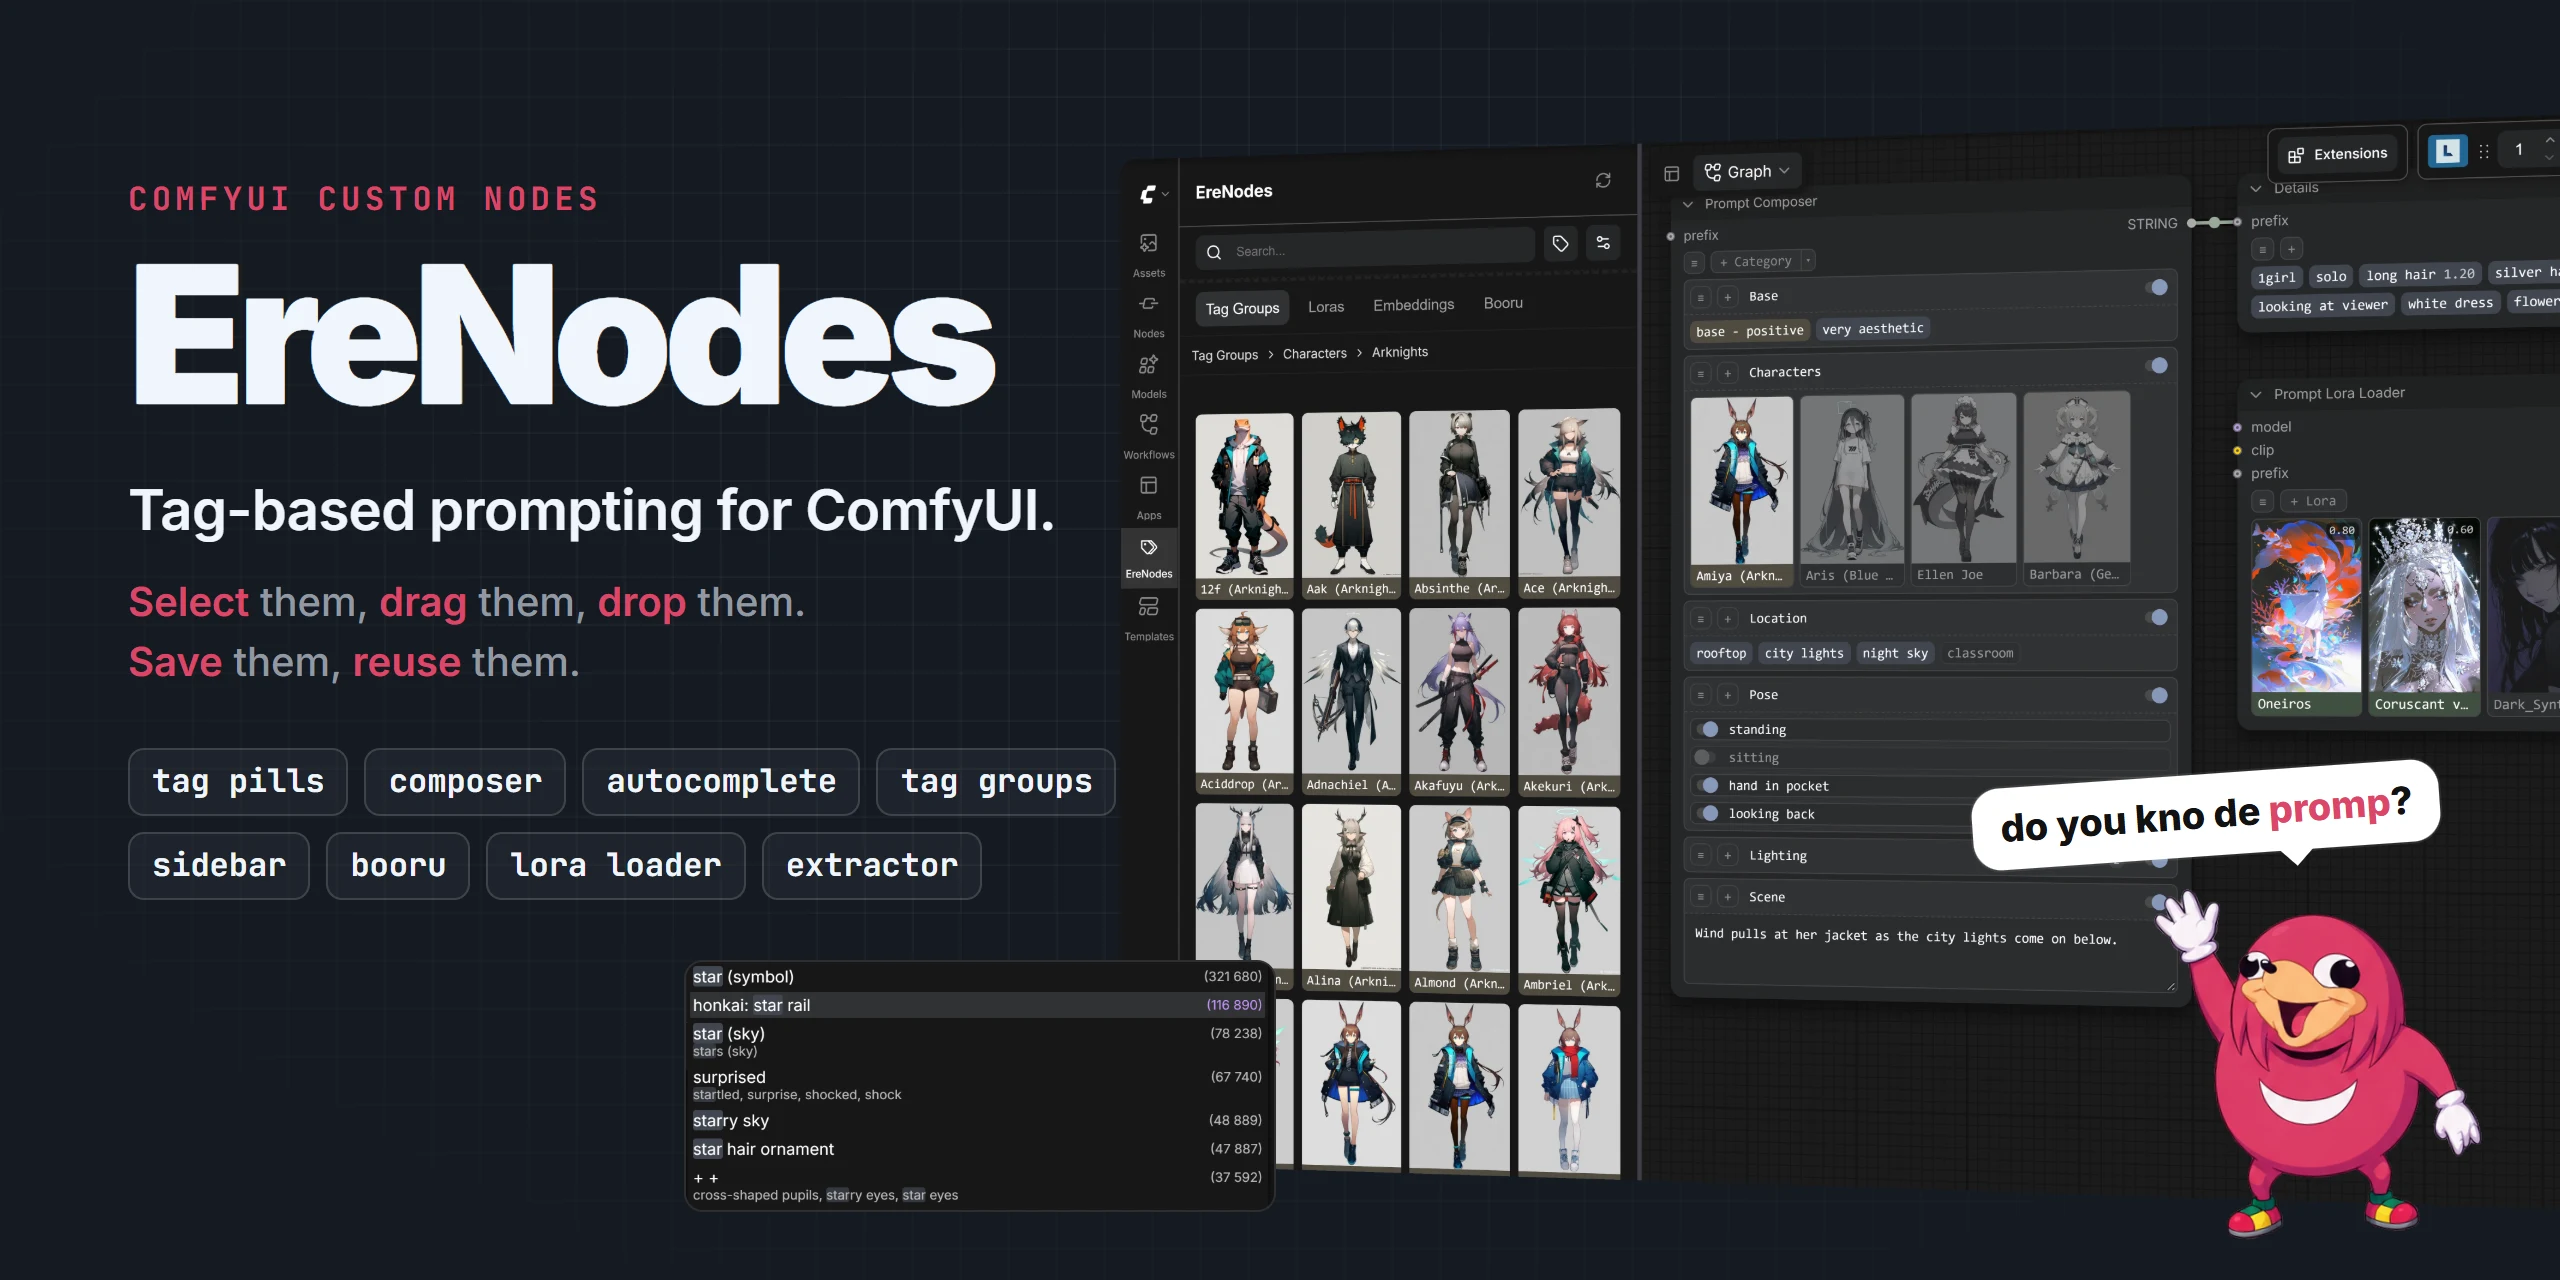Click the Extensions button
The width and height of the screenshot is (2560, 1280).
(x=2337, y=154)
